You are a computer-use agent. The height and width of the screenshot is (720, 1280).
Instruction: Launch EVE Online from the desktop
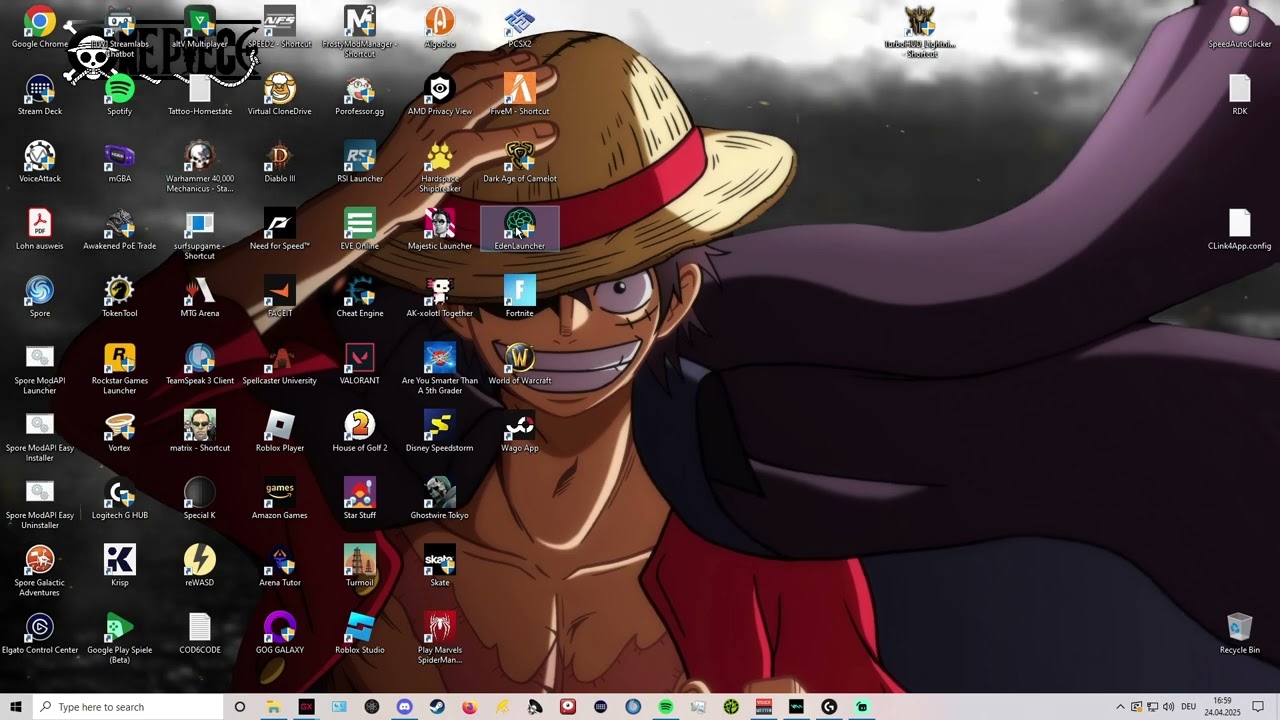pyautogui.click(x=360, y=228)
